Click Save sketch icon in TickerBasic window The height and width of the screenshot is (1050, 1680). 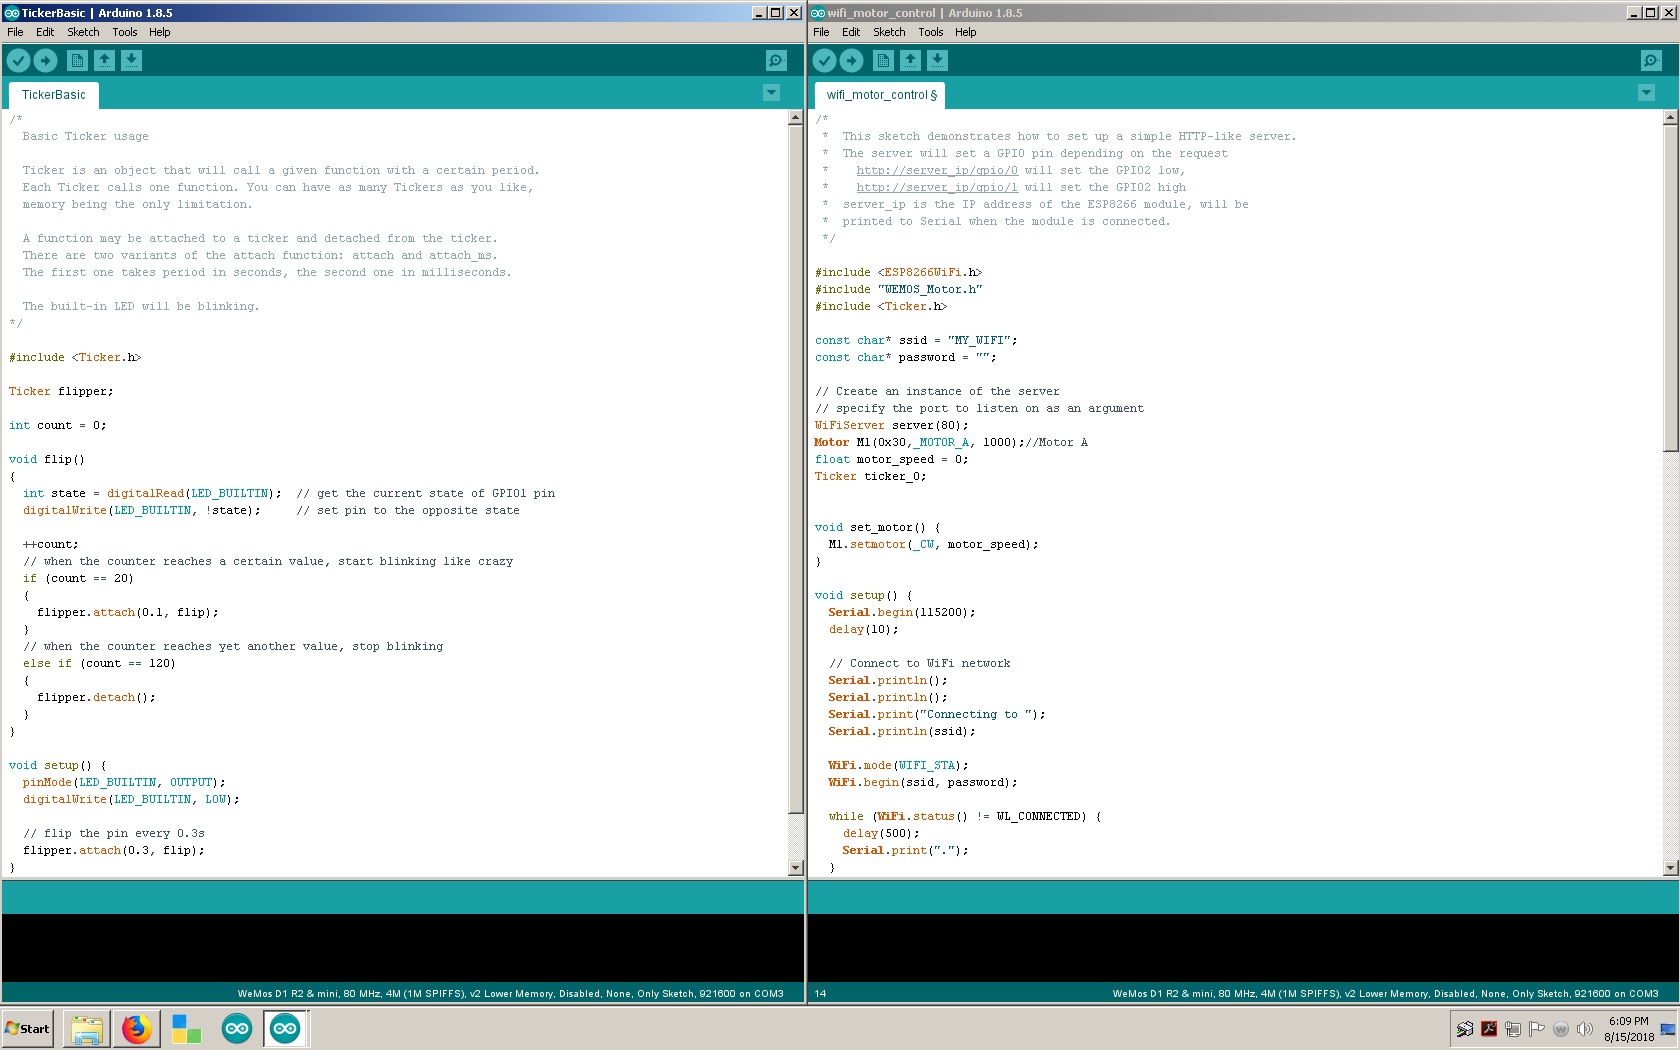(x=131, y=61)
